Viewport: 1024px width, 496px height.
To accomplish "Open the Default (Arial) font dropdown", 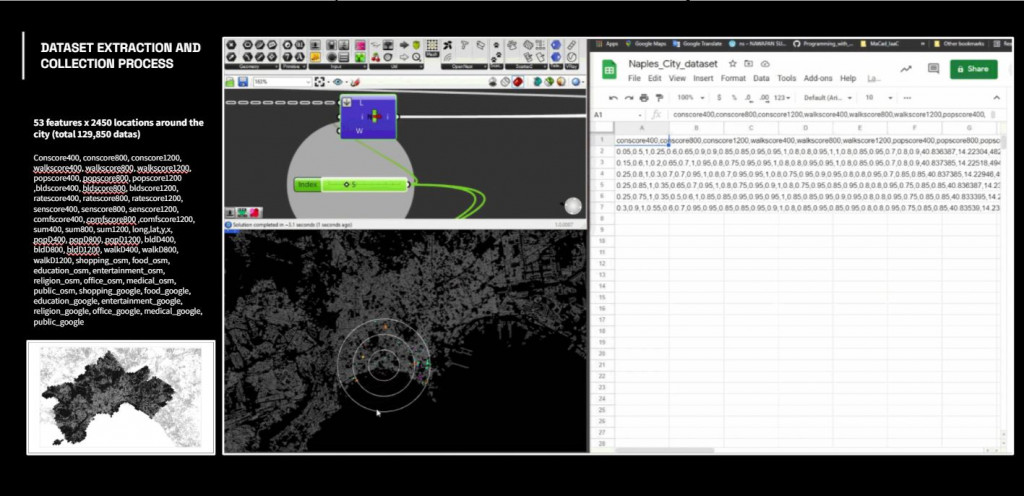I will pyautogui.click(x=826, y=98).
